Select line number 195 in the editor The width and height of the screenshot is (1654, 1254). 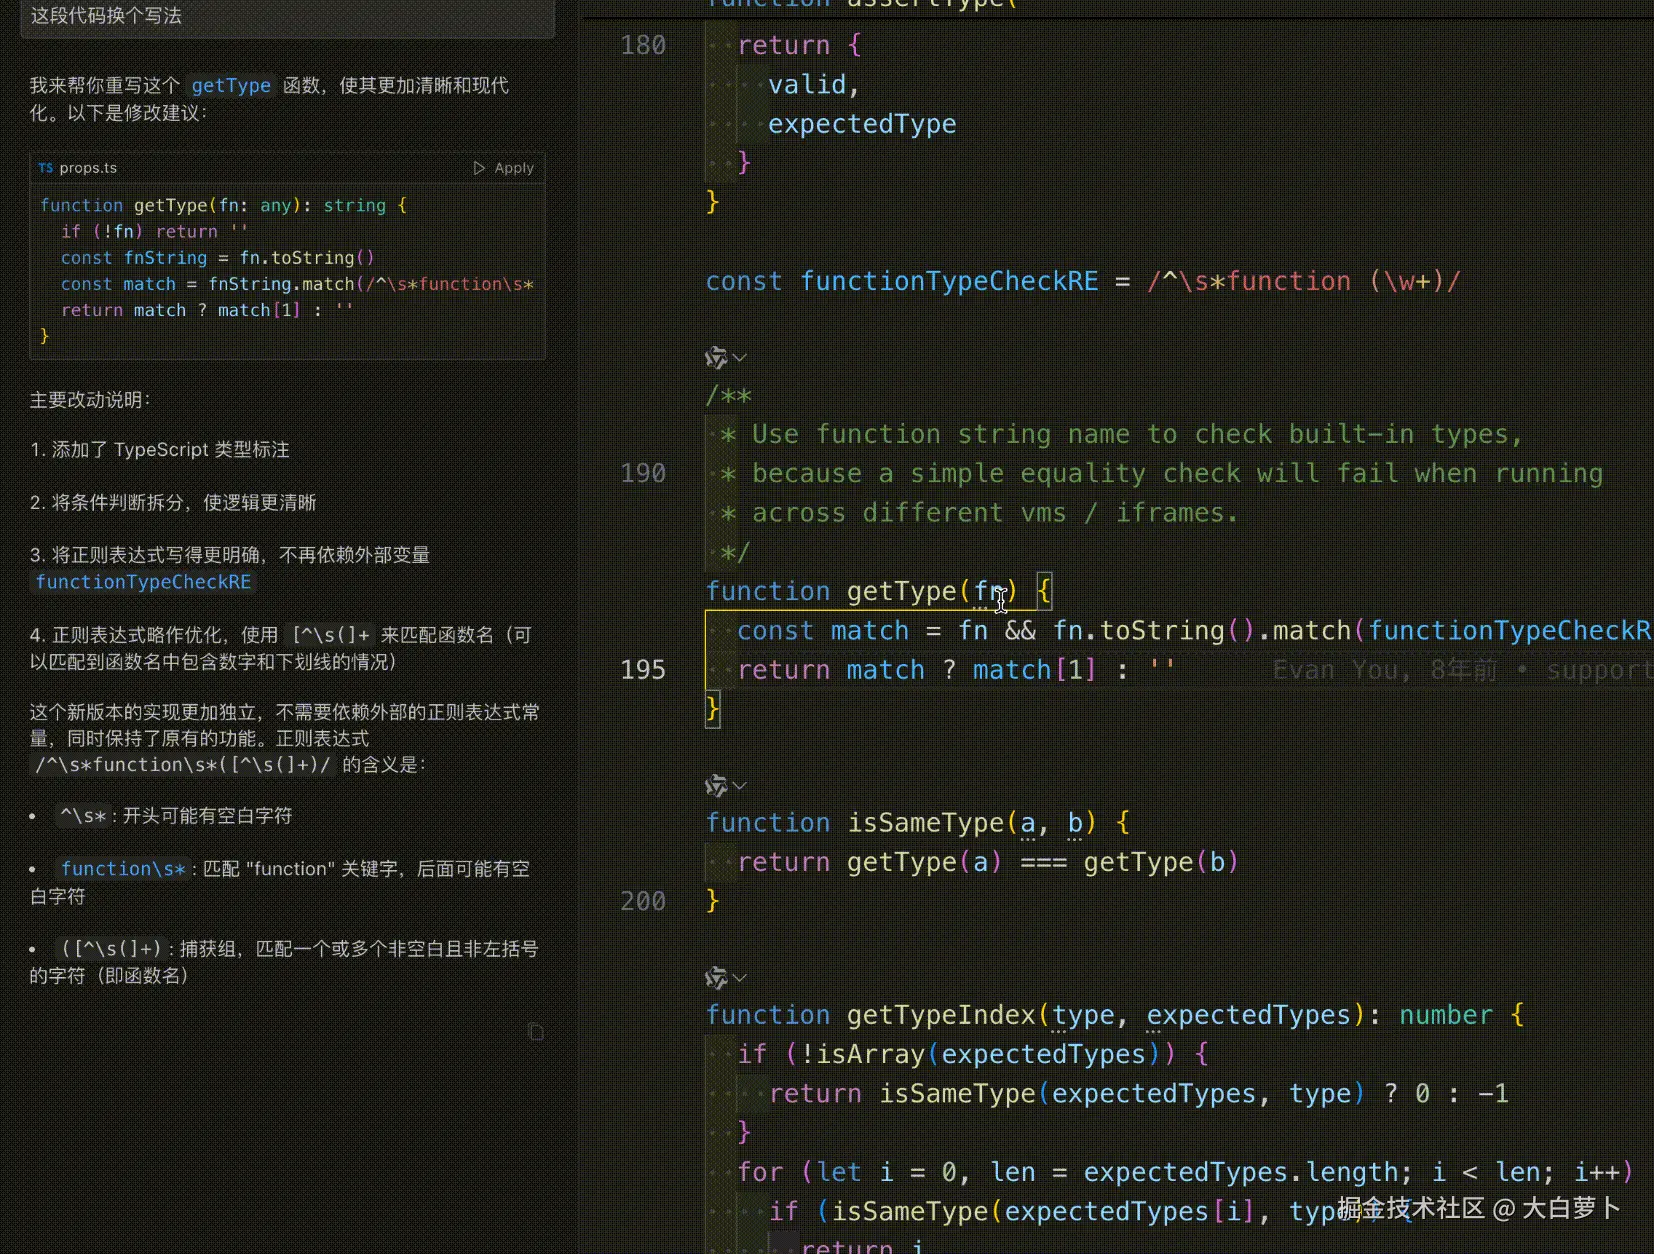point(643,670)
